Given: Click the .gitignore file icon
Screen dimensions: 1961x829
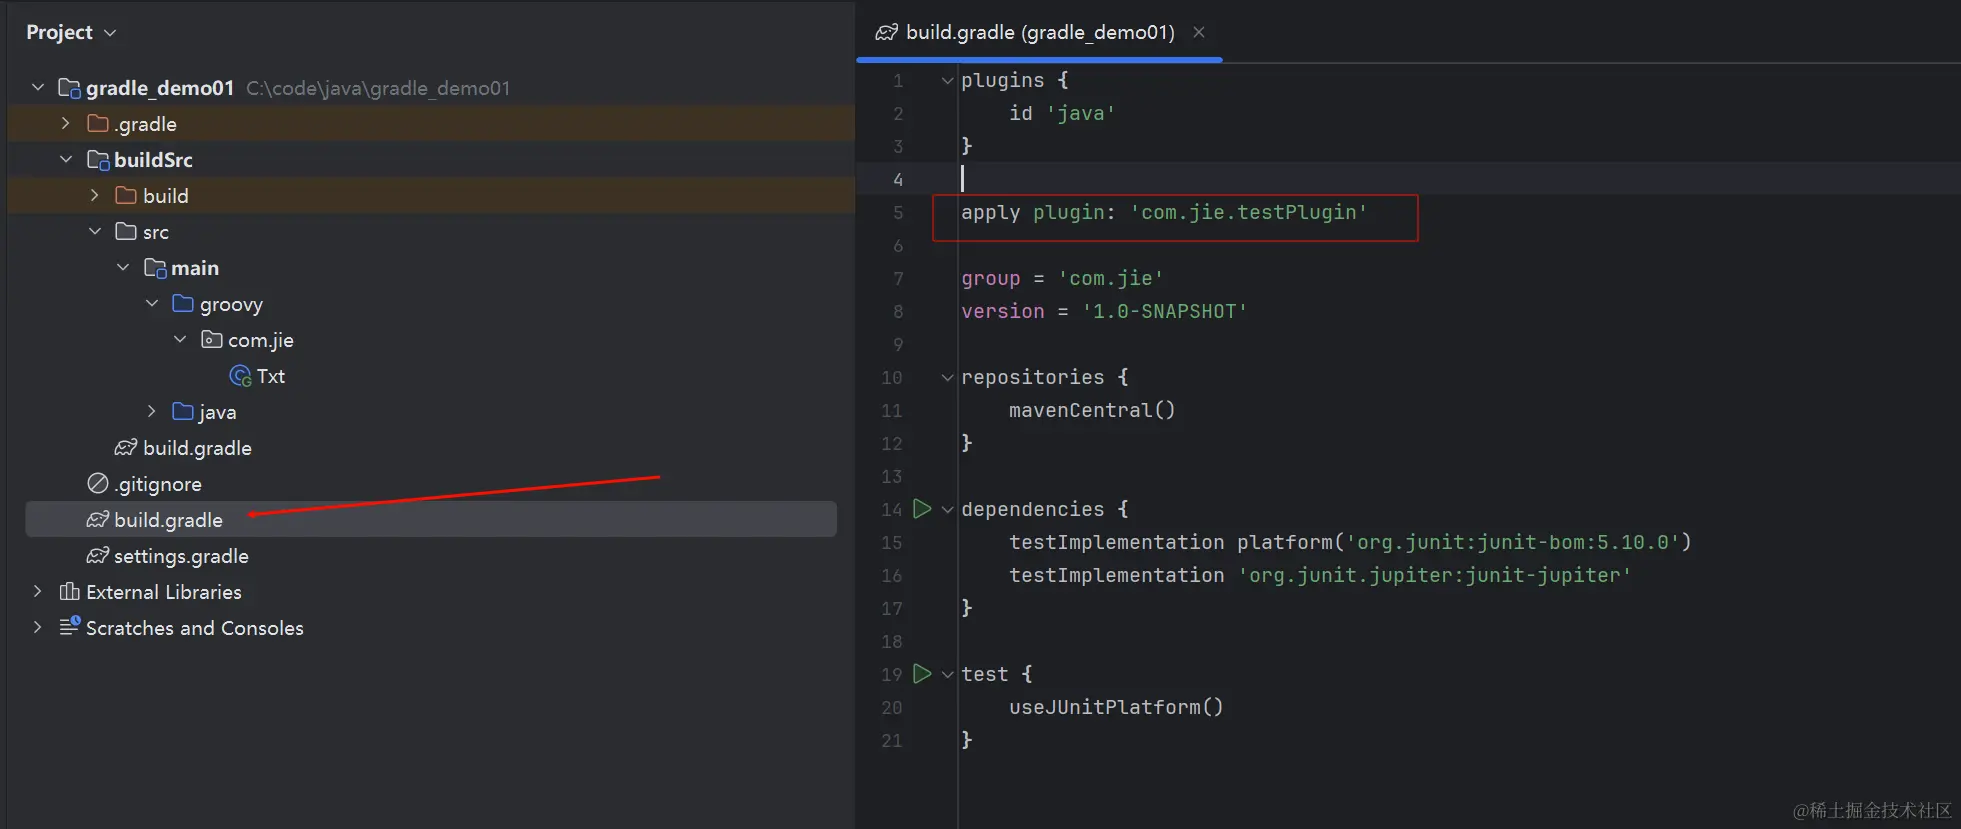Looking at the screenshot, I should pos(98,484).
